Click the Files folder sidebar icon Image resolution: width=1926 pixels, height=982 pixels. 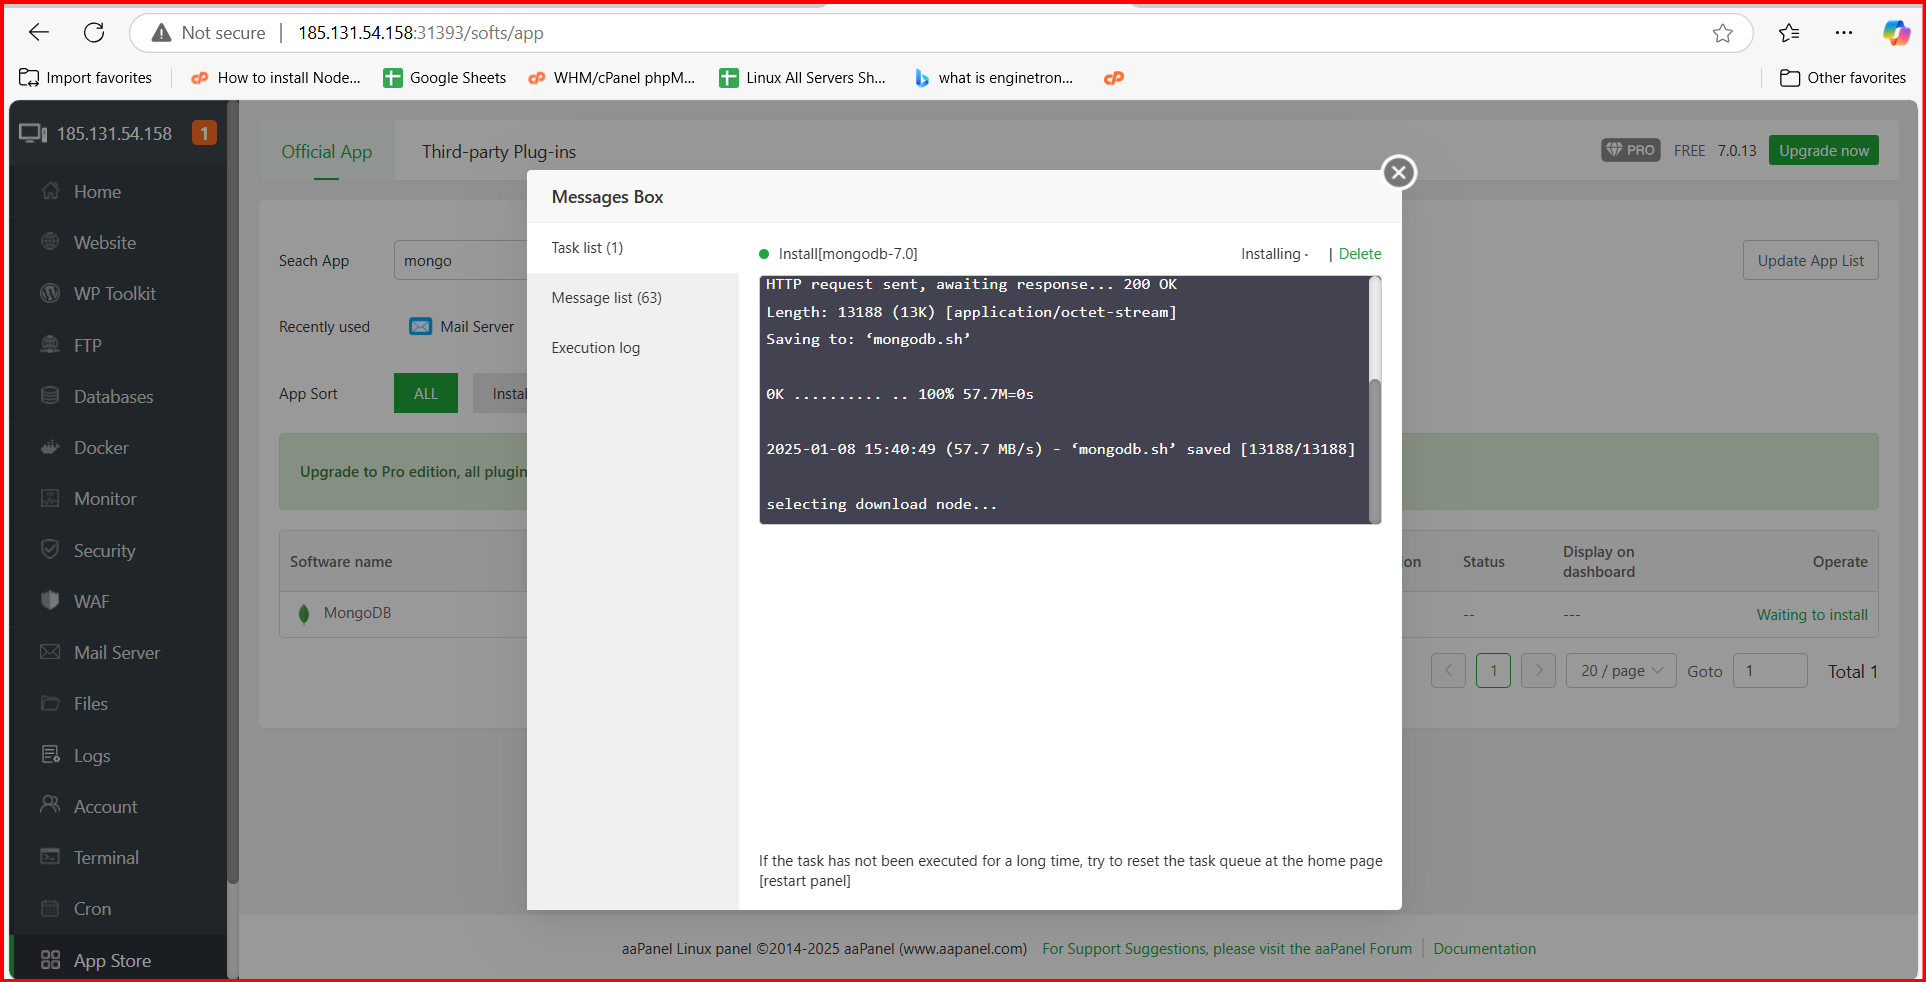click(50, 703)
